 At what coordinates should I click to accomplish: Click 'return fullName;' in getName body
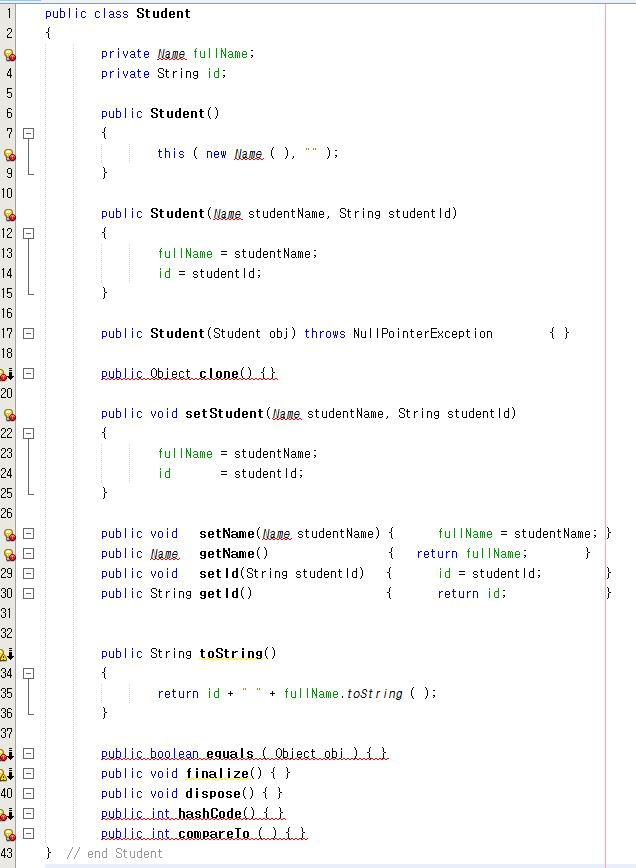[472, 554]
